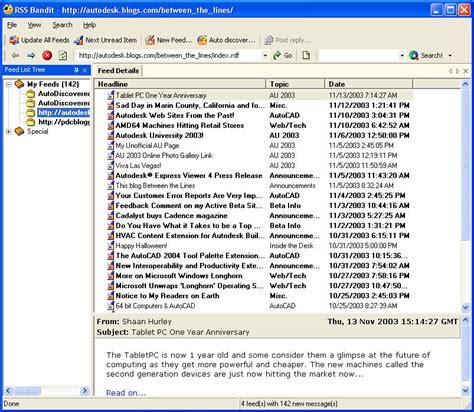The image size is (474, 412).
Task: Add a New Feed from toolbar
Action: click(x=169, y=40)
